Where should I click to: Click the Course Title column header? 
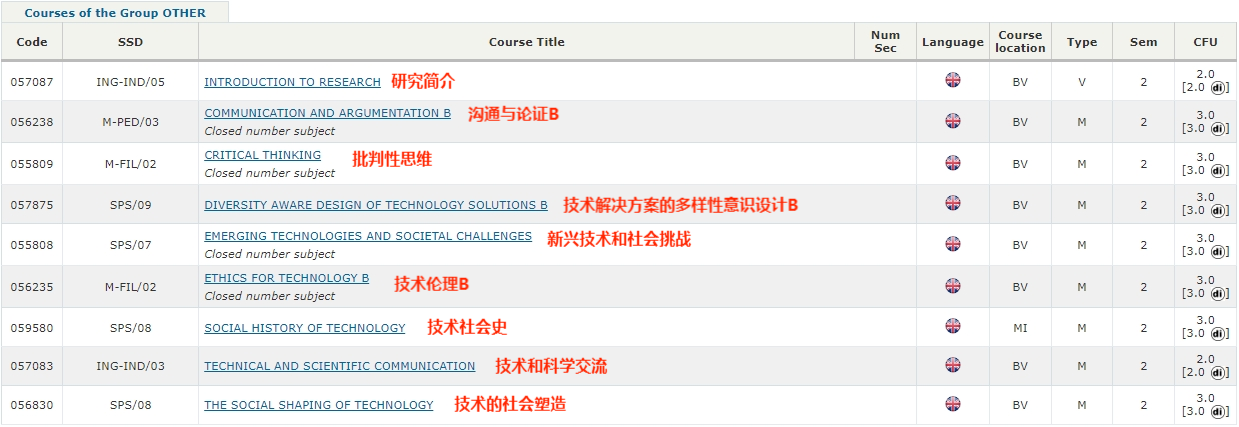click(x=527, y=42)
